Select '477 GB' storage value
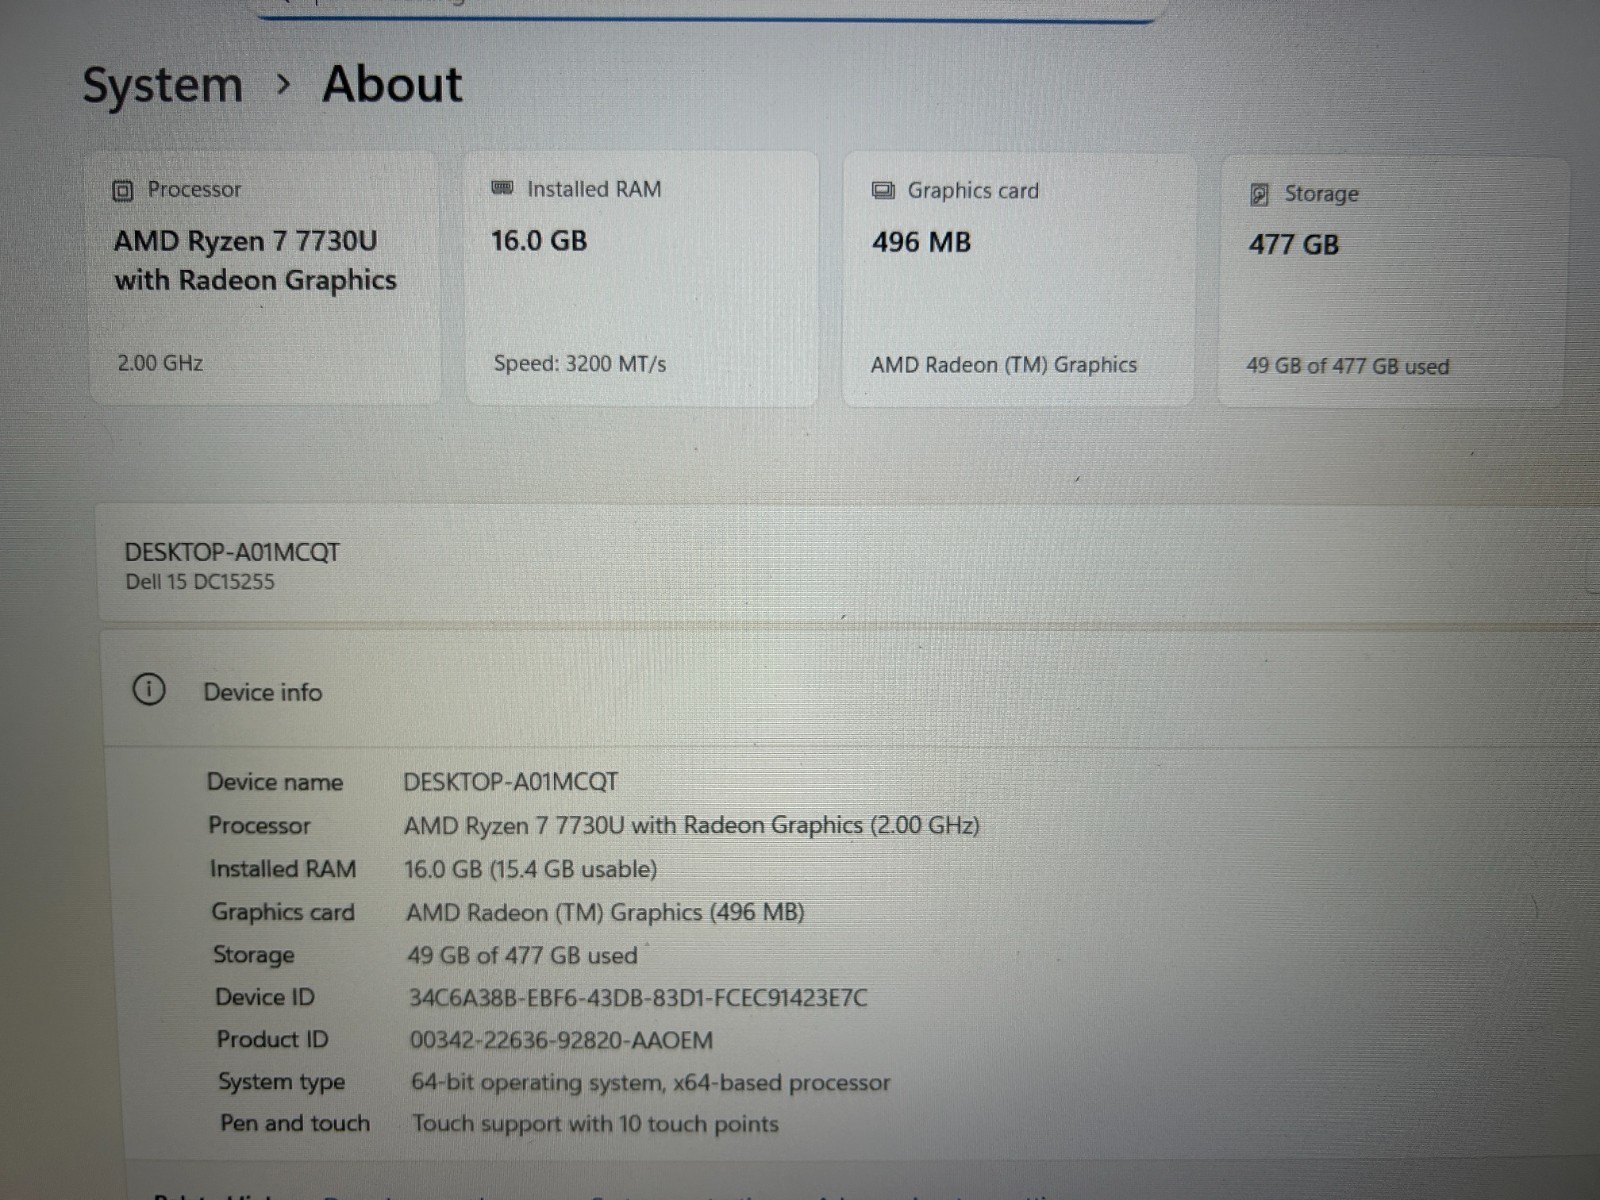1600x1200 pixels. click(1293, 245)
